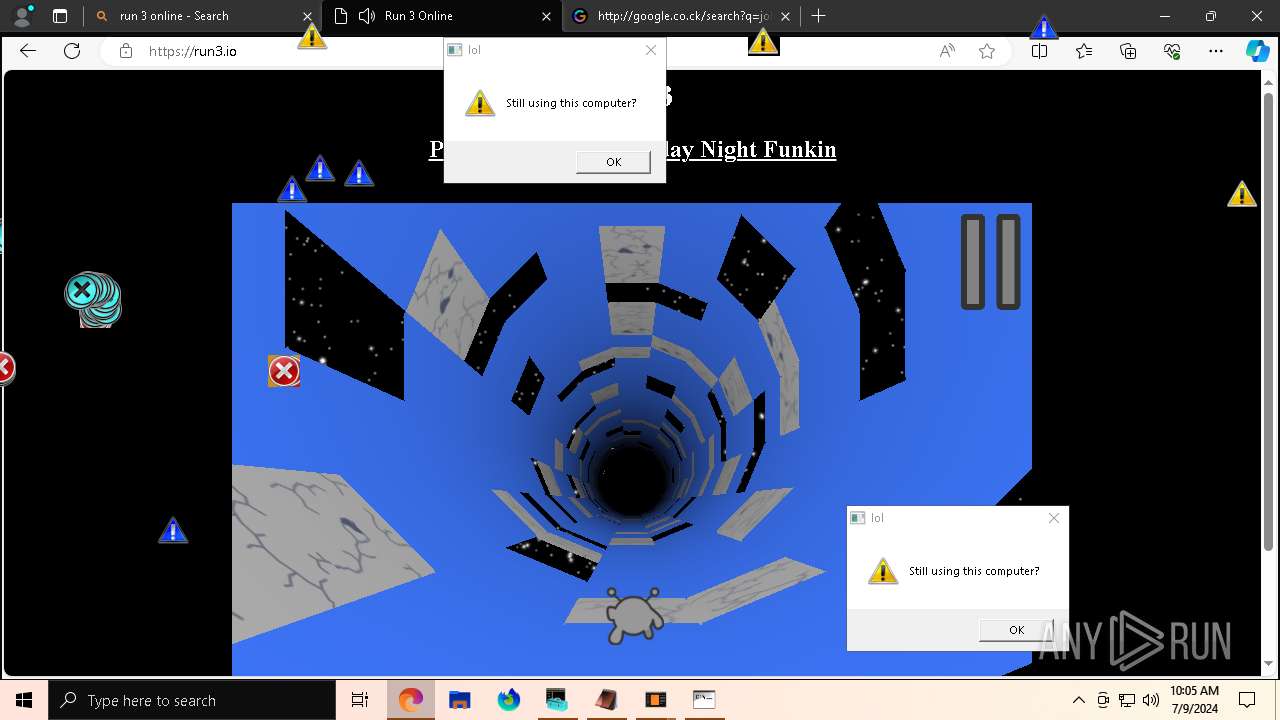Click the warning icon beside the page scrollbar
The image size is (1280, 720).
coord(1241,194)
